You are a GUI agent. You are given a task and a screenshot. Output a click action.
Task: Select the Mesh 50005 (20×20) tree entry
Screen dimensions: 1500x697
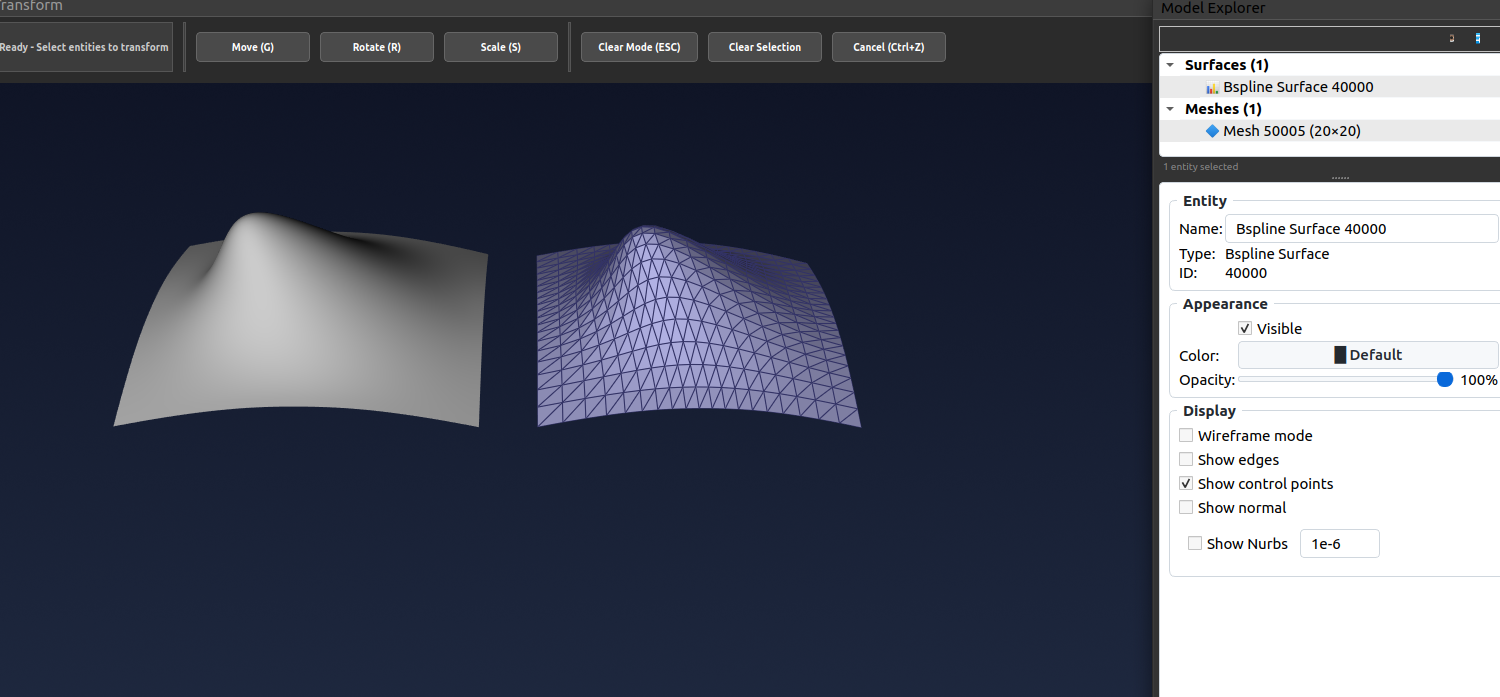[1293, 131]
